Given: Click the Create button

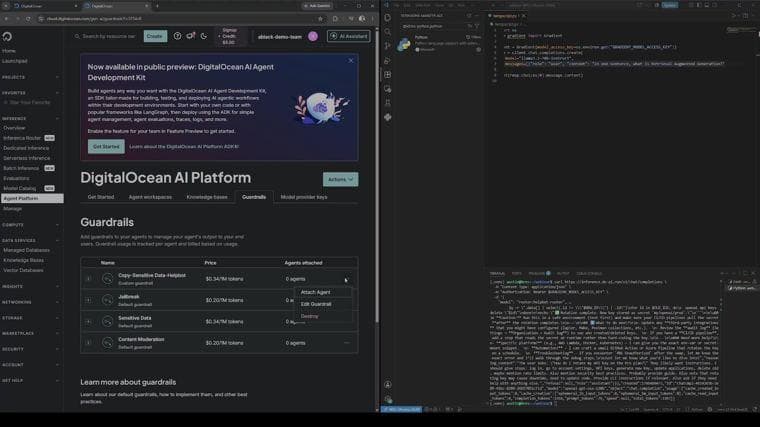Looking at the screenshot, I should coord(155,36).
